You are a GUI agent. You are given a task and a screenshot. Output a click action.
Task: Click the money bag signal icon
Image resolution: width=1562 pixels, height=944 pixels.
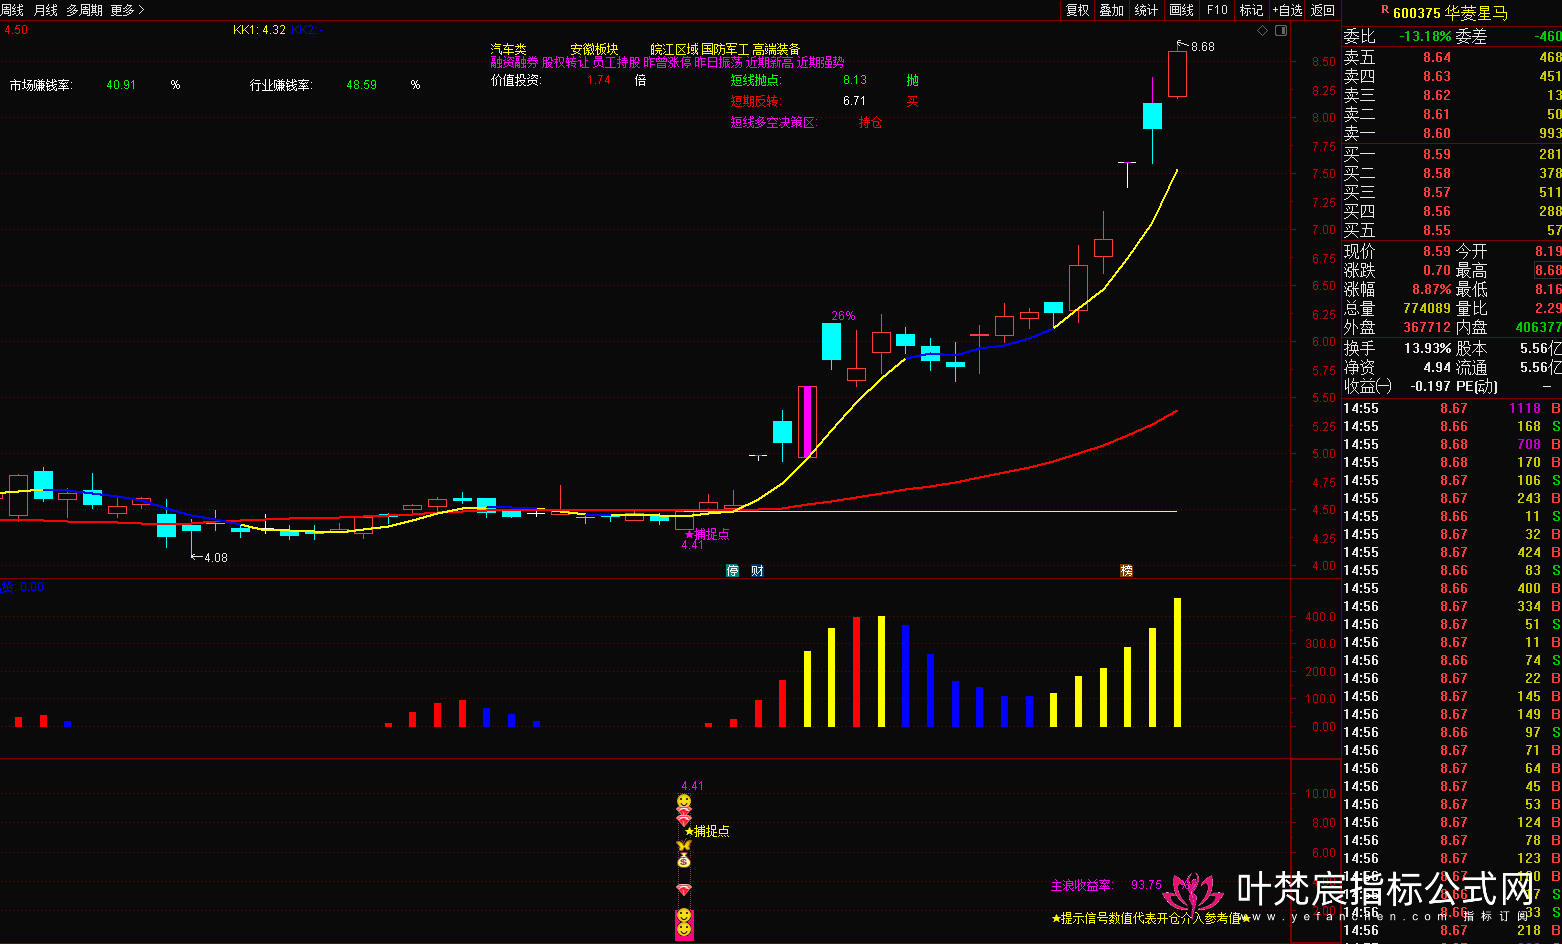click(x=684, y=860)
